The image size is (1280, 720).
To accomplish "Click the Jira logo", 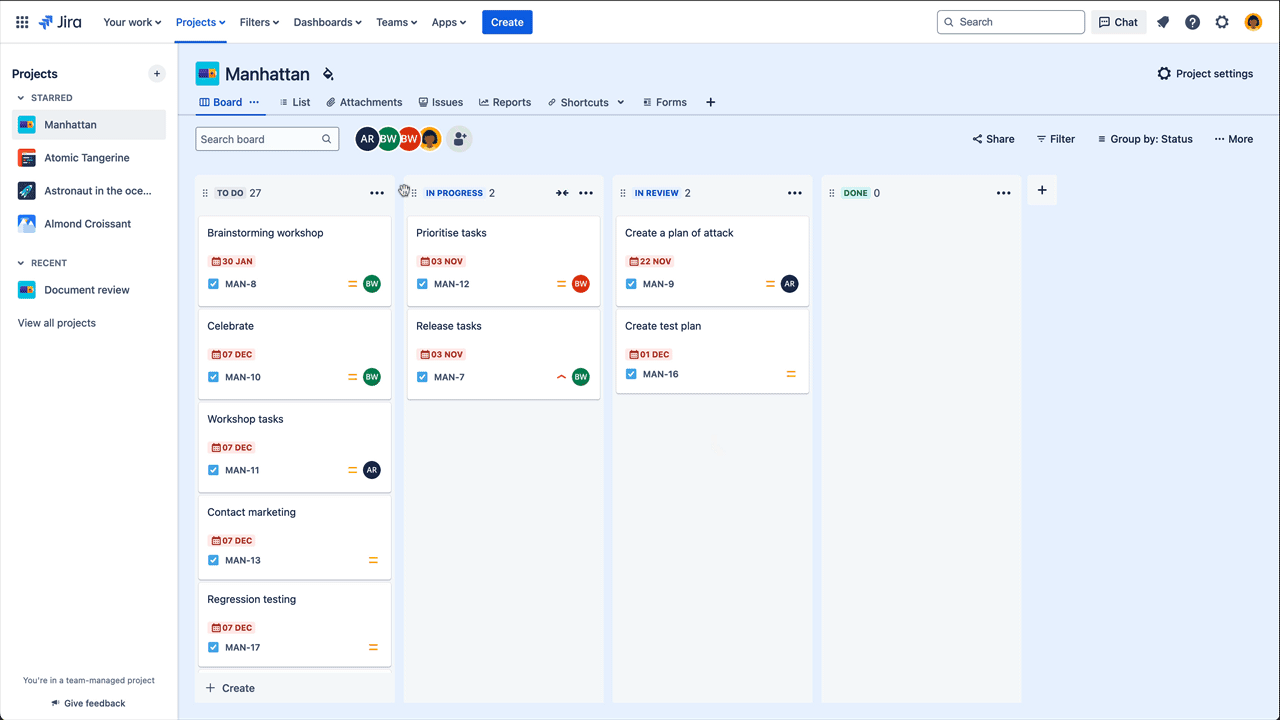I will [60, 22].
